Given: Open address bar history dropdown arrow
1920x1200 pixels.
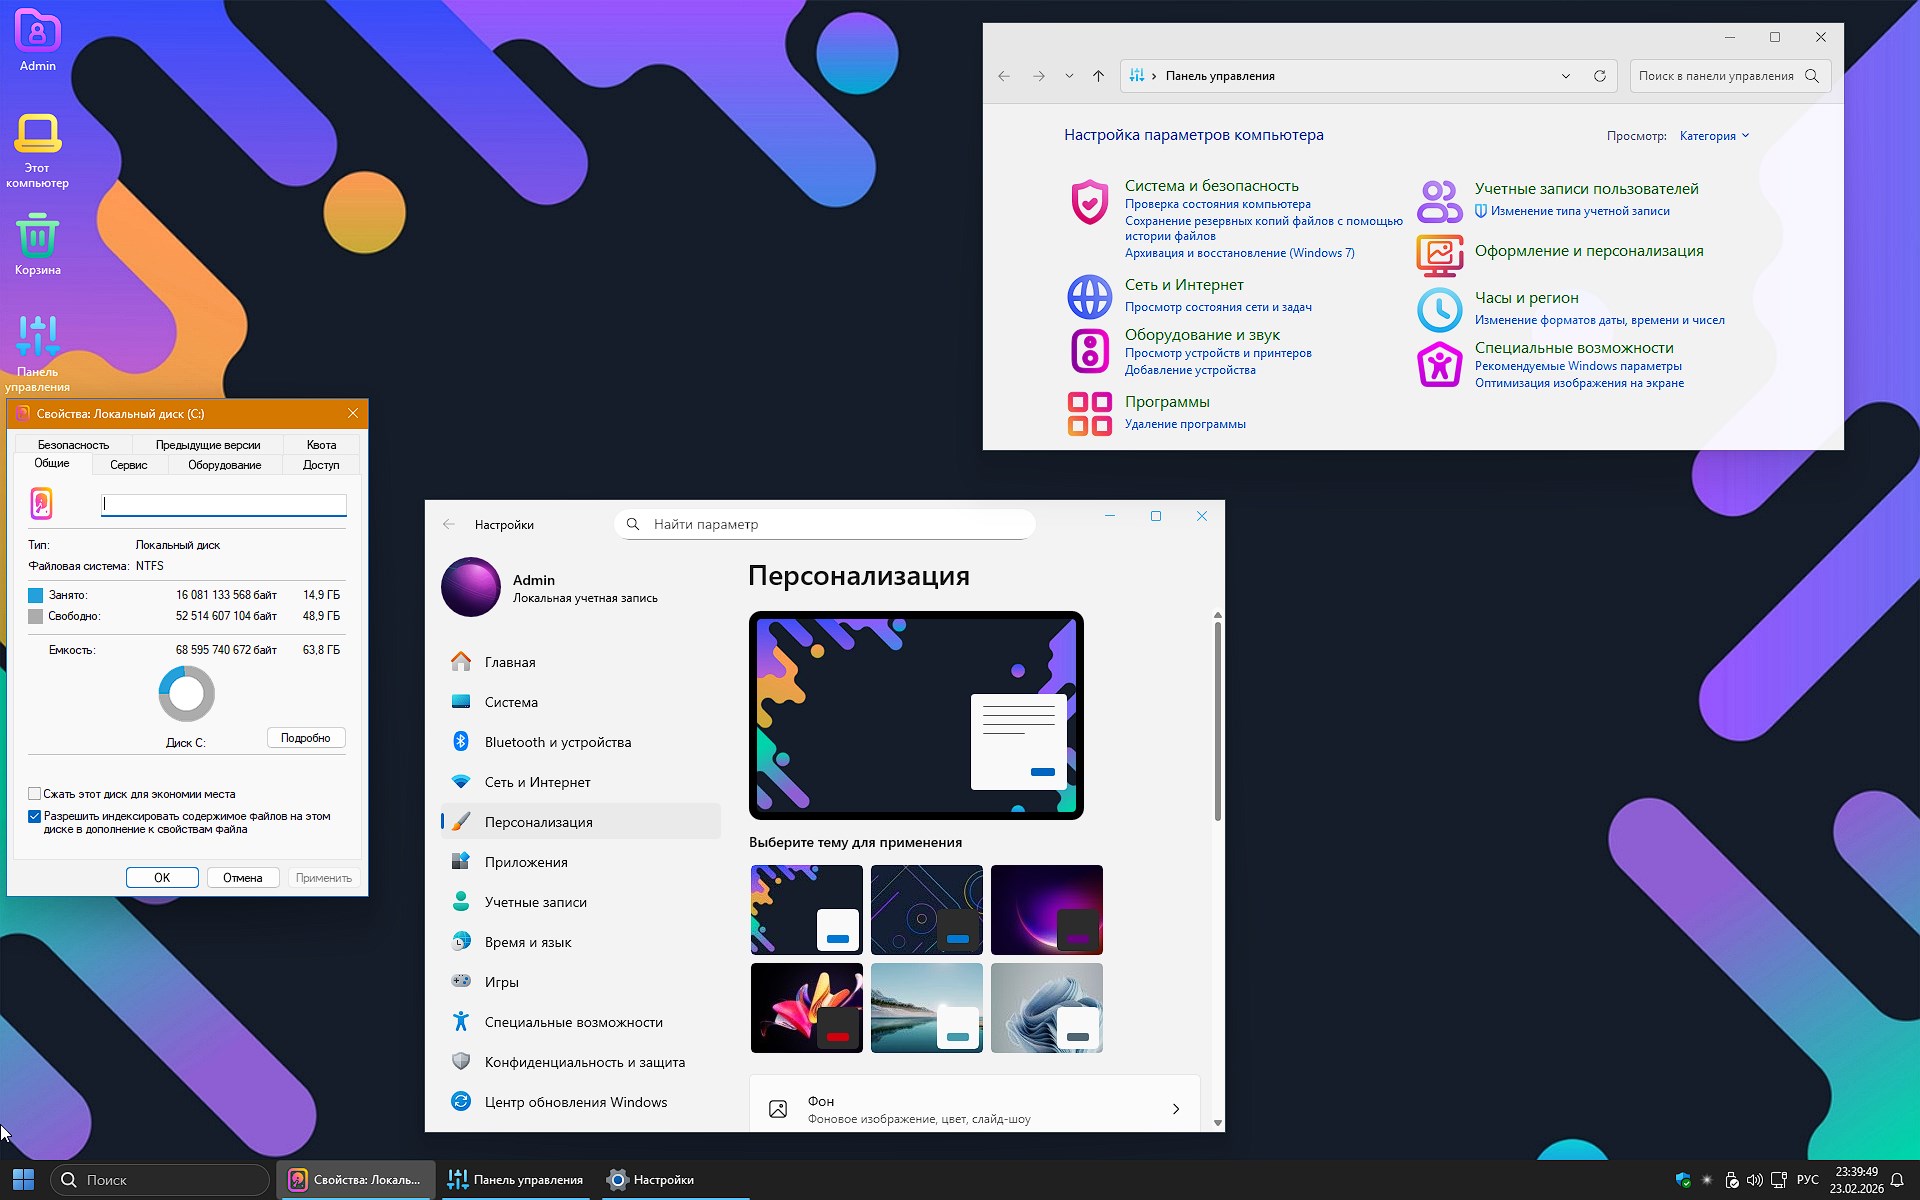Looking at the screenshot, I should pos(1566,75).
